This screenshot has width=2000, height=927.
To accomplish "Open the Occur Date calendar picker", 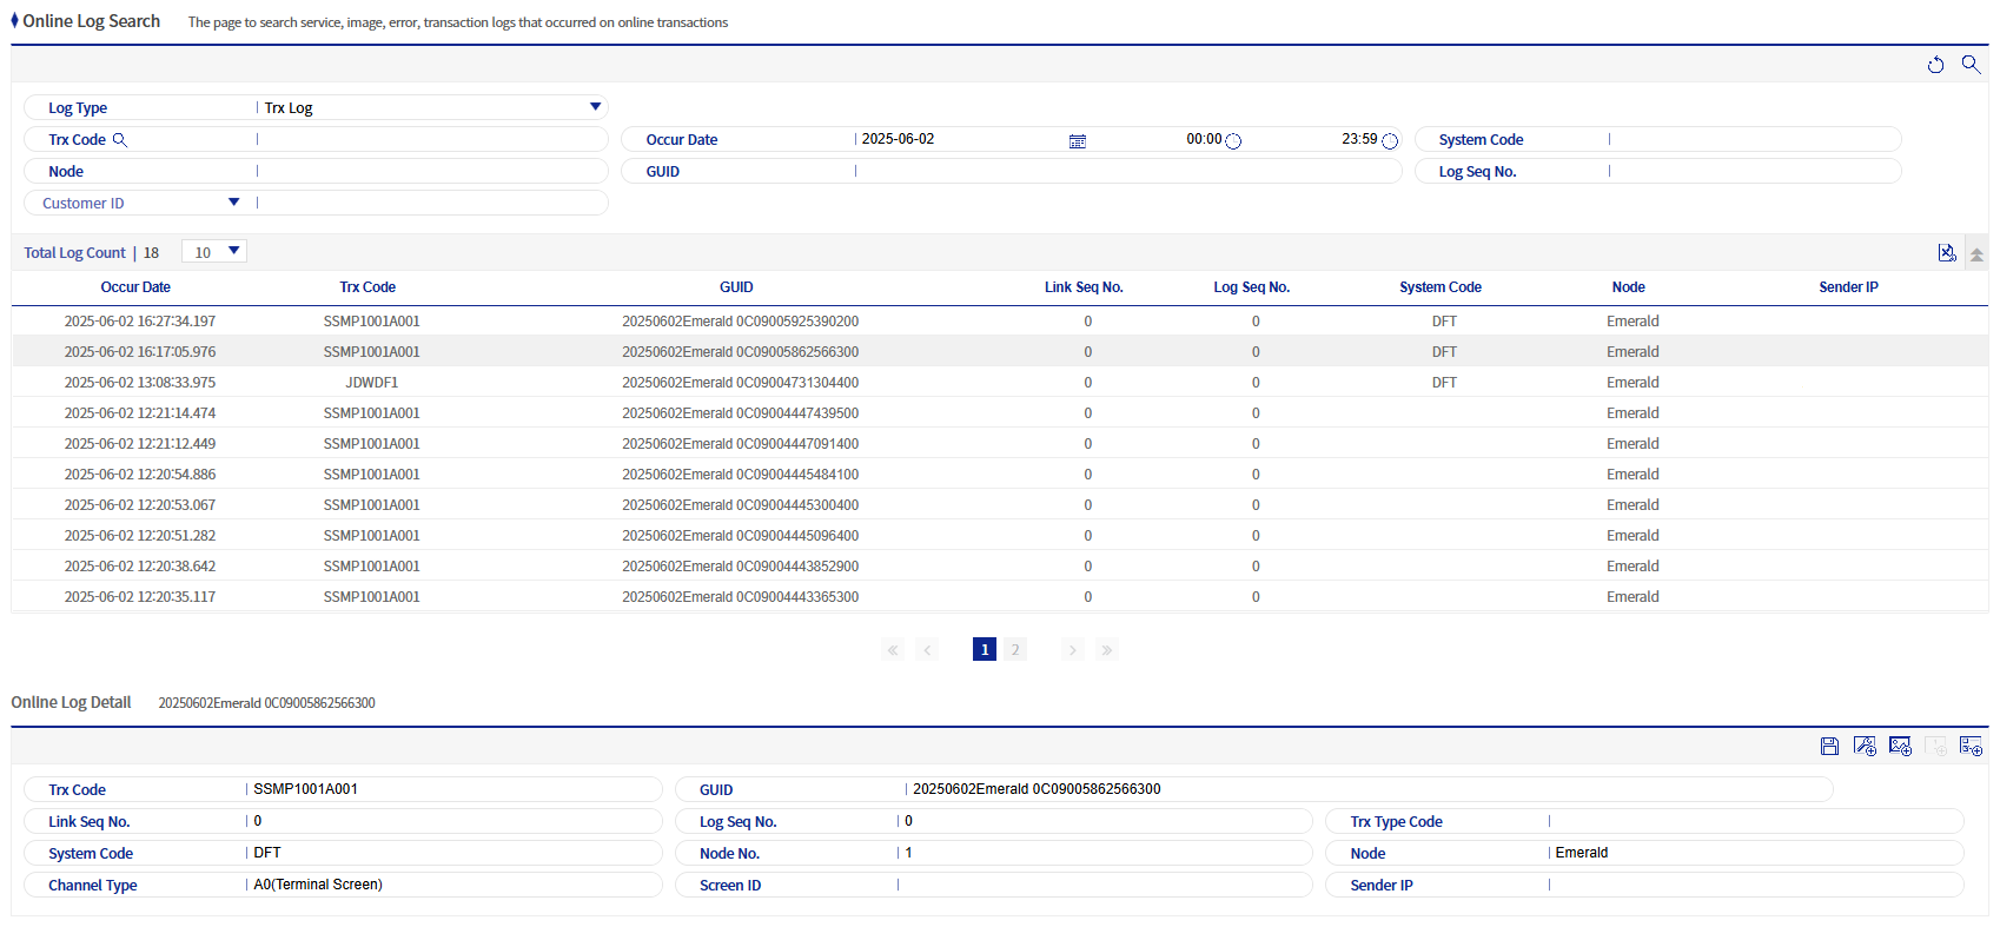I will point(1077,140).
